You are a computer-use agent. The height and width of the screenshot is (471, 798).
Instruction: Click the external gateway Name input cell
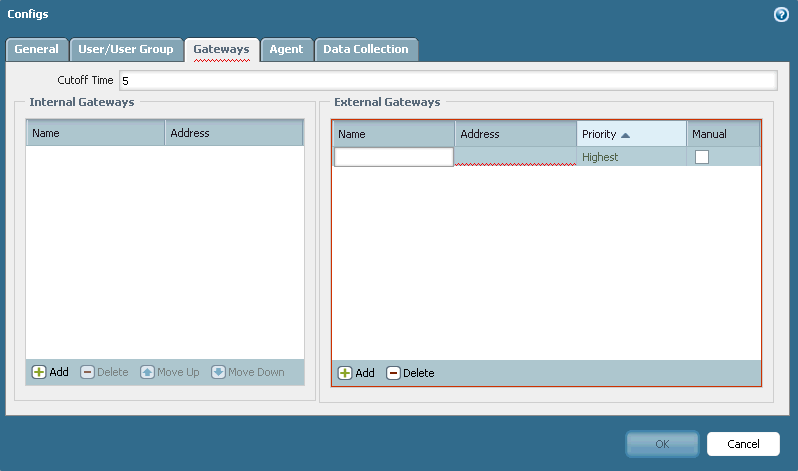click(x=393, y=157)
